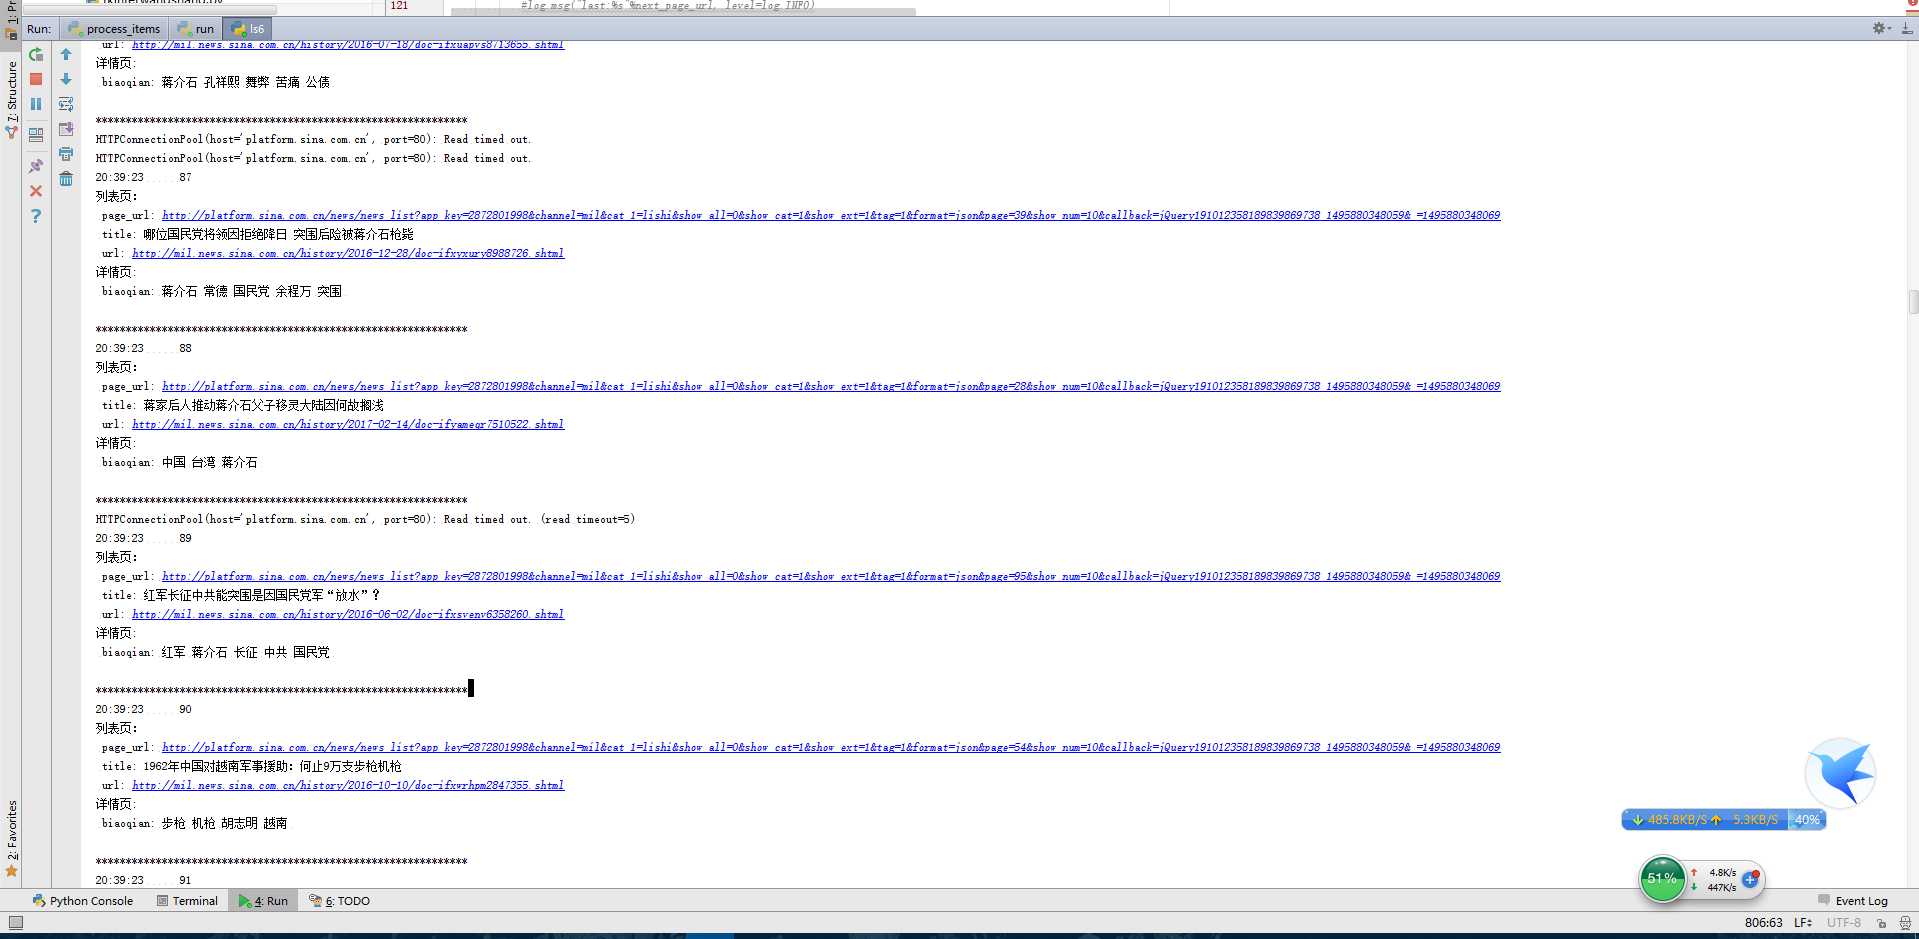Open the 2: Favorites side panel

(11, 838)
